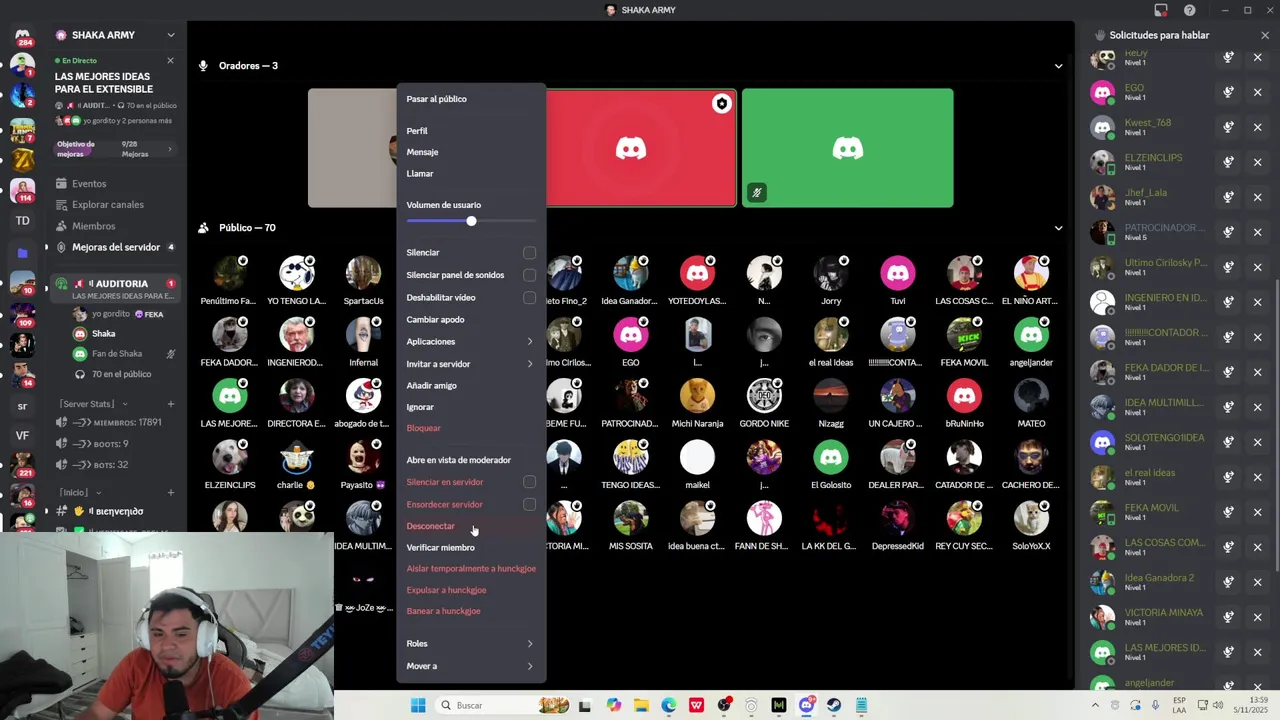Toggle Silenciar panel de sonidos checkbox
Image resolution: width=1280 pixels, height=720 pixels.
pyautogui.click(x=529, y=275)
